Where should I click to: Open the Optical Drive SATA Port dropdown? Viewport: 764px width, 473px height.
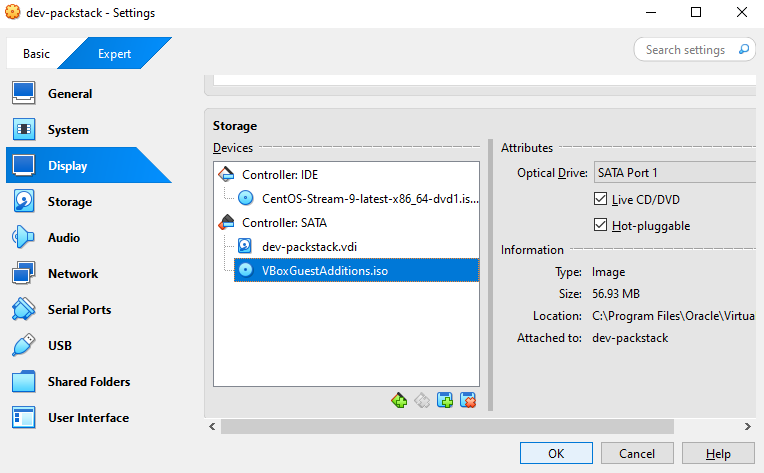(675, 173)
